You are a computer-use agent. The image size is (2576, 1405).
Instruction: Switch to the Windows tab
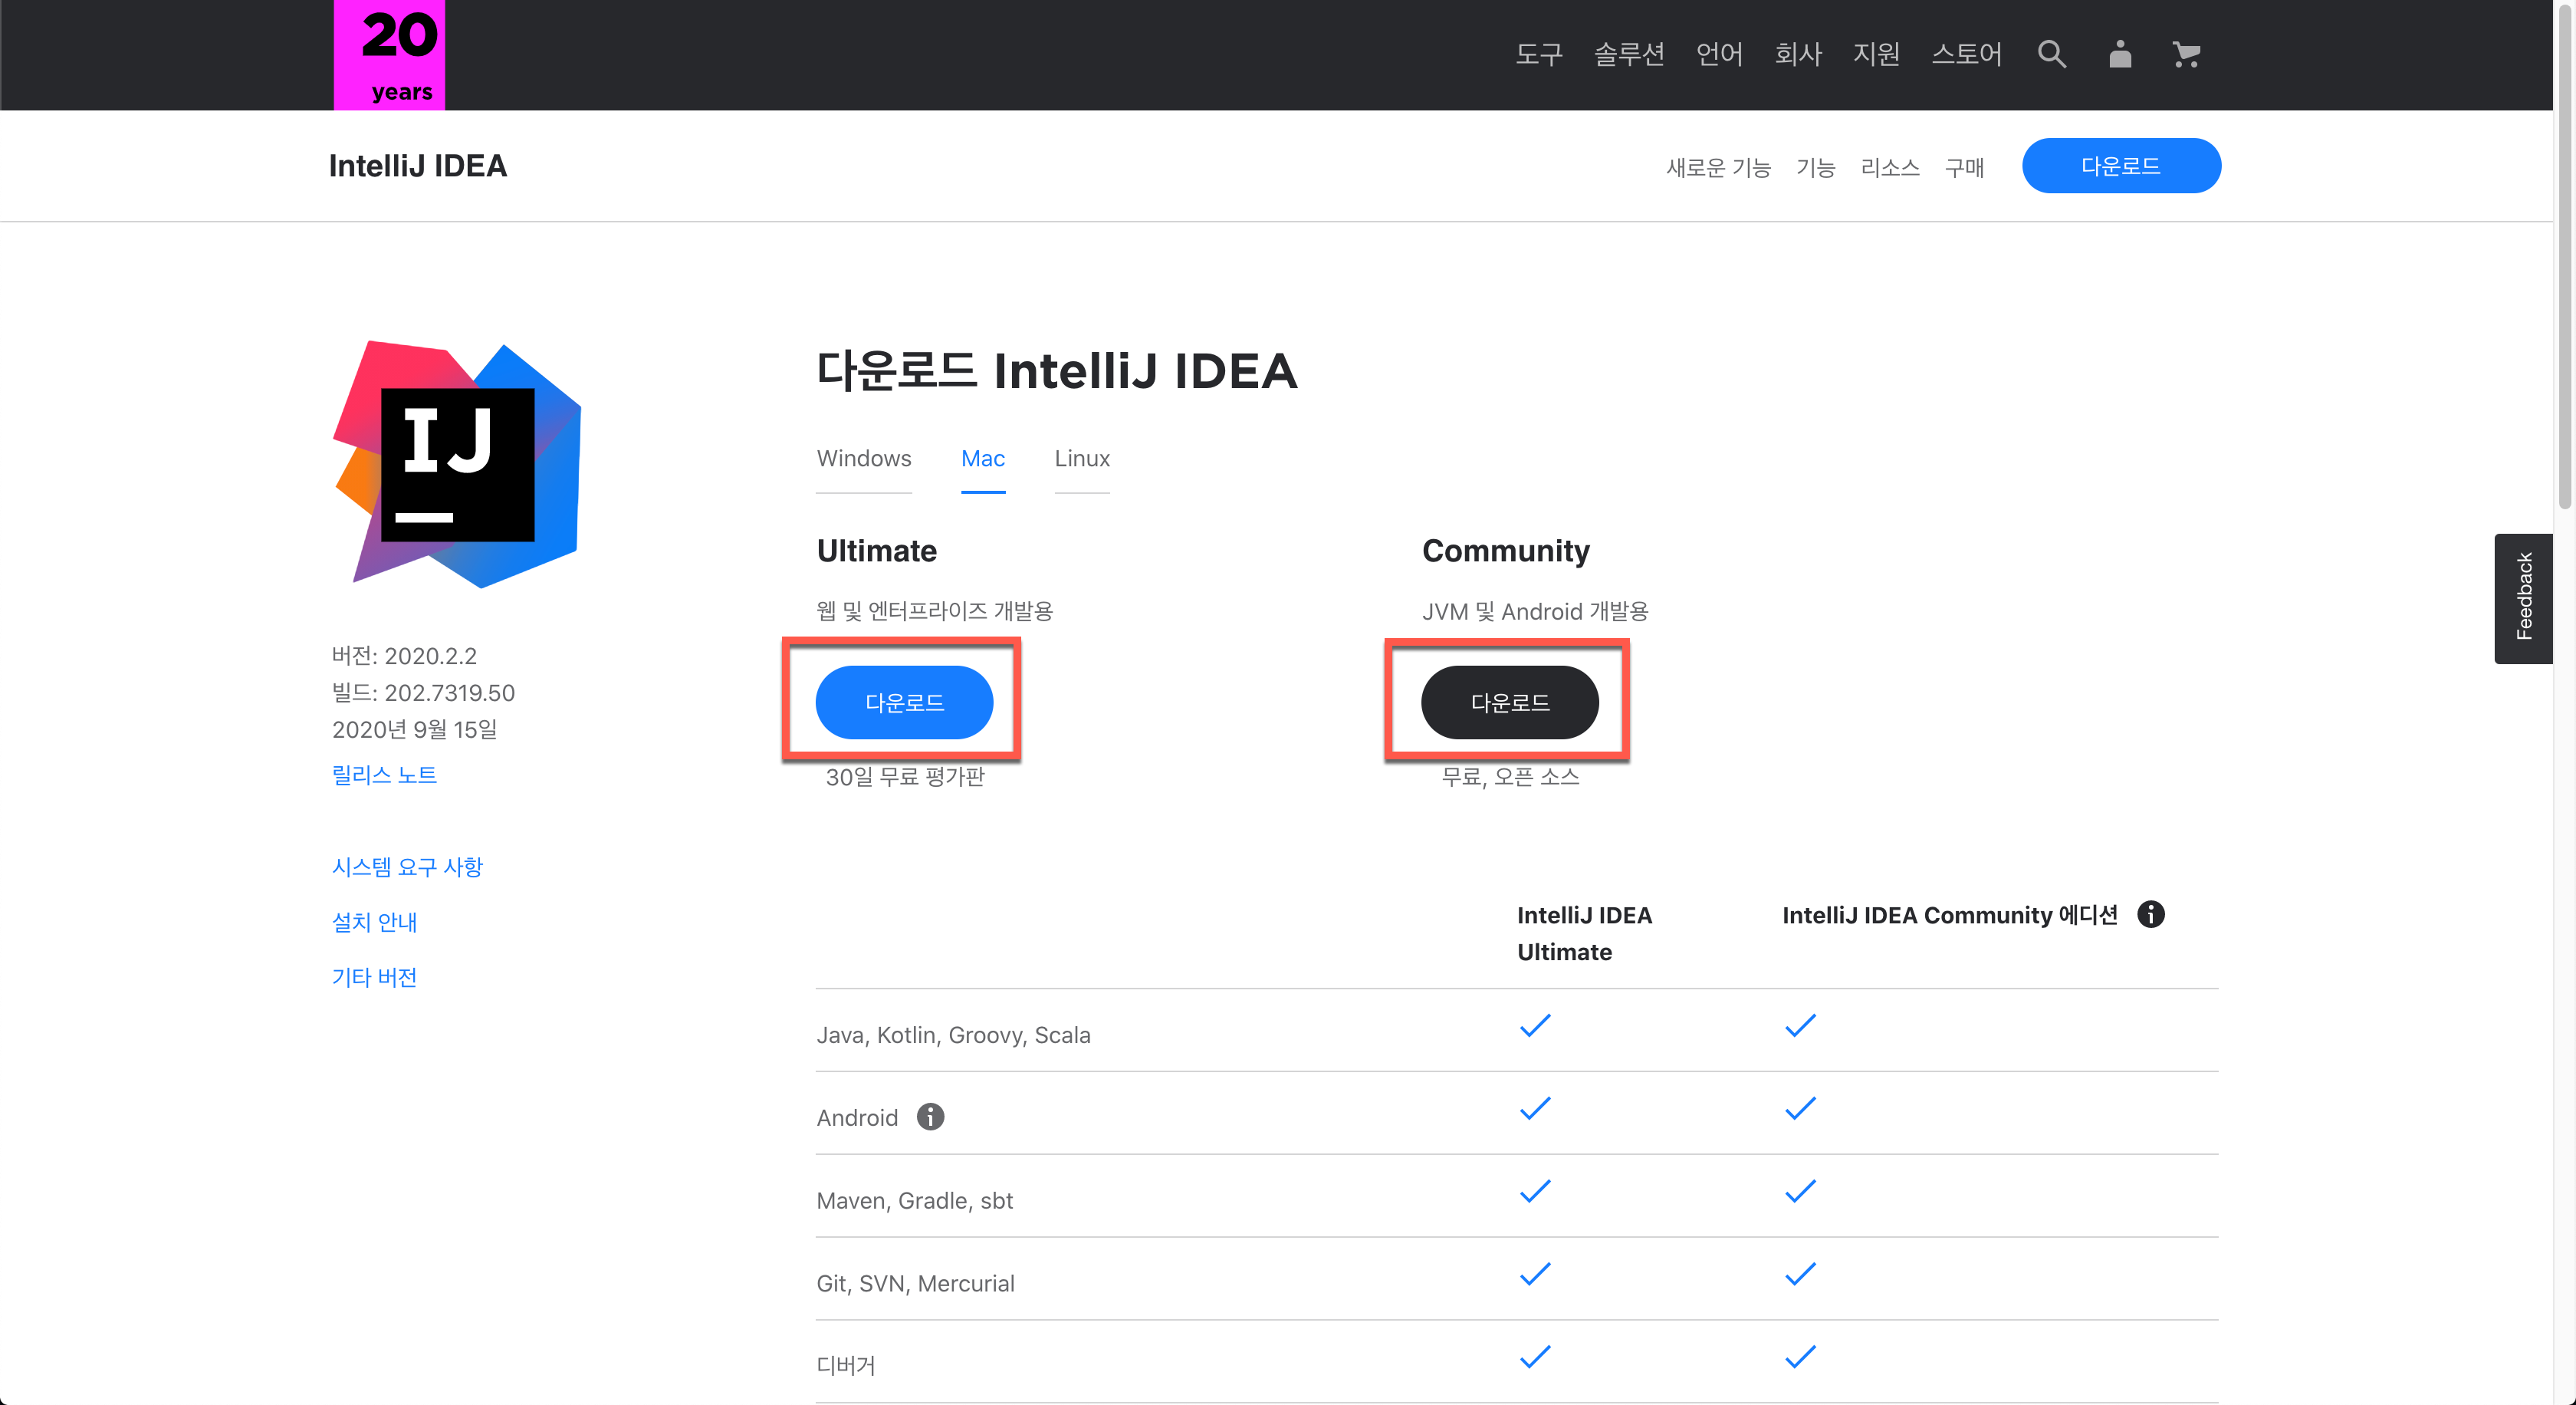click(863, 458)
